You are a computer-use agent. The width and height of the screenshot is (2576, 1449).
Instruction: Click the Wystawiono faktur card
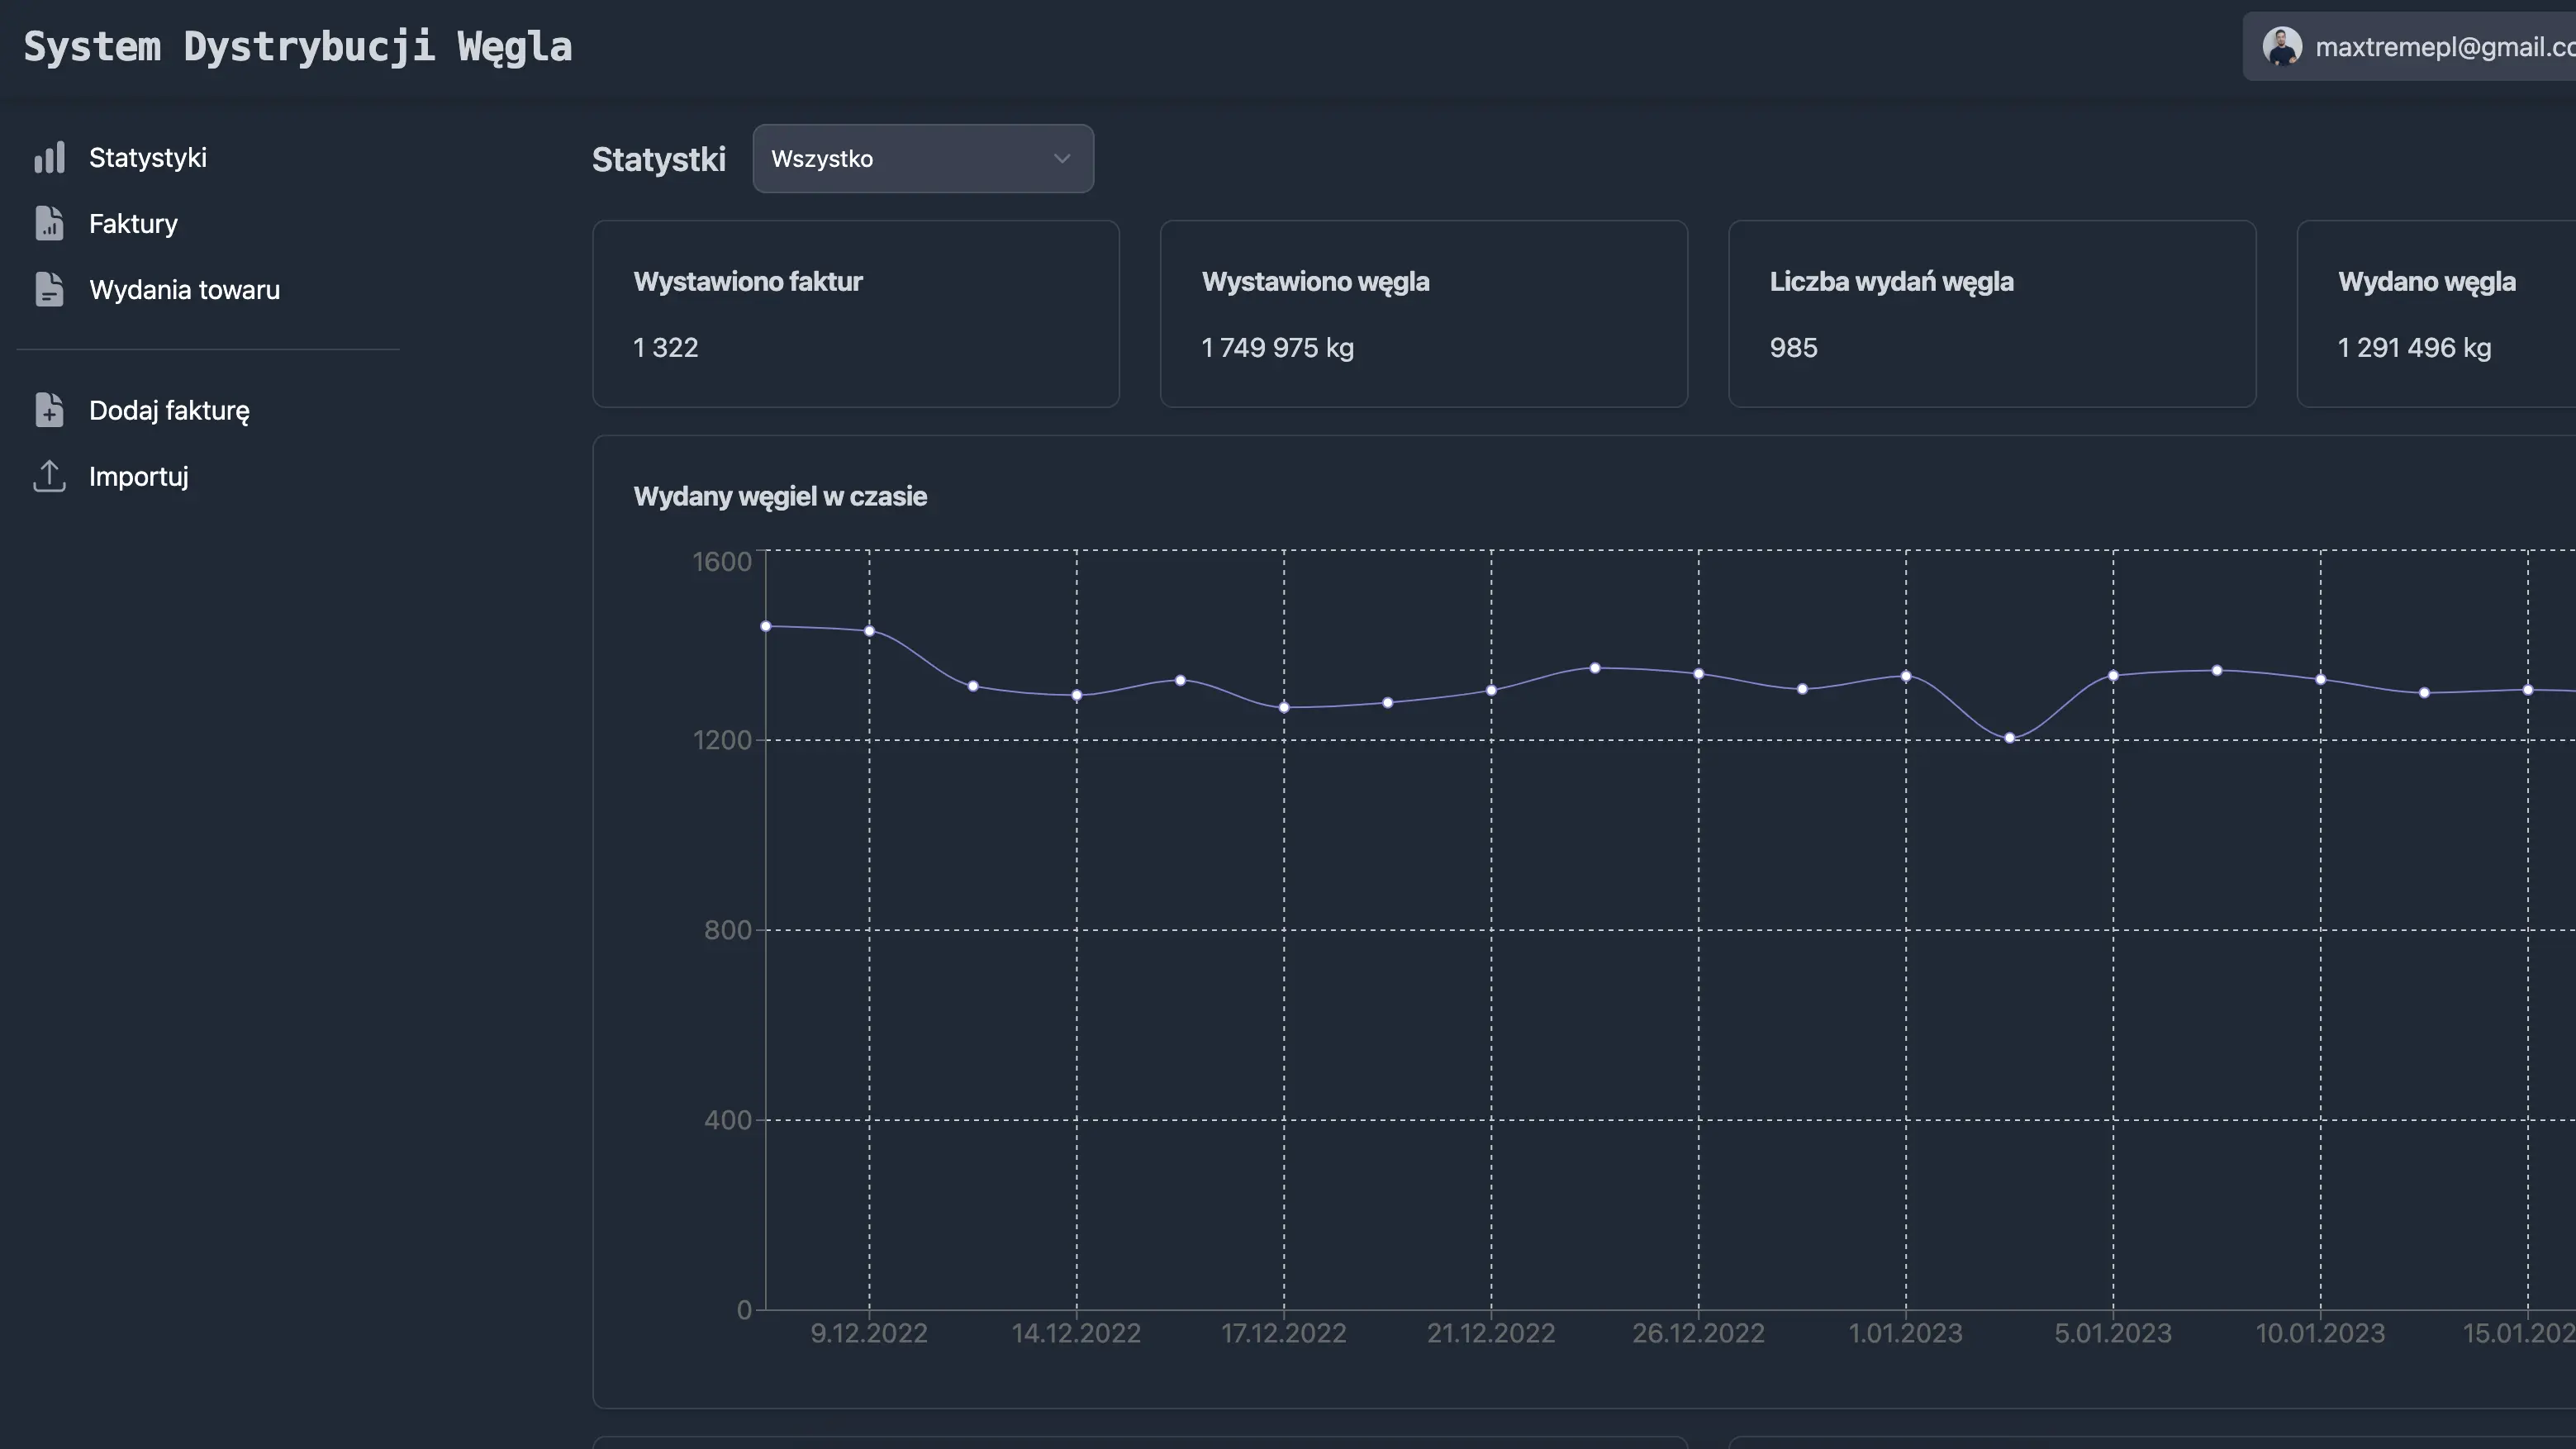856,314
